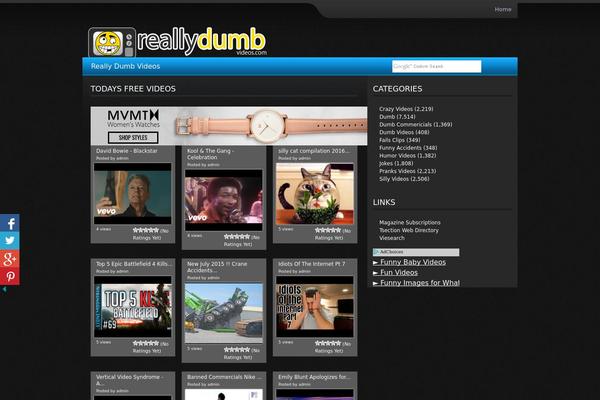Focus the Google Custom Search field

[436, 66]
